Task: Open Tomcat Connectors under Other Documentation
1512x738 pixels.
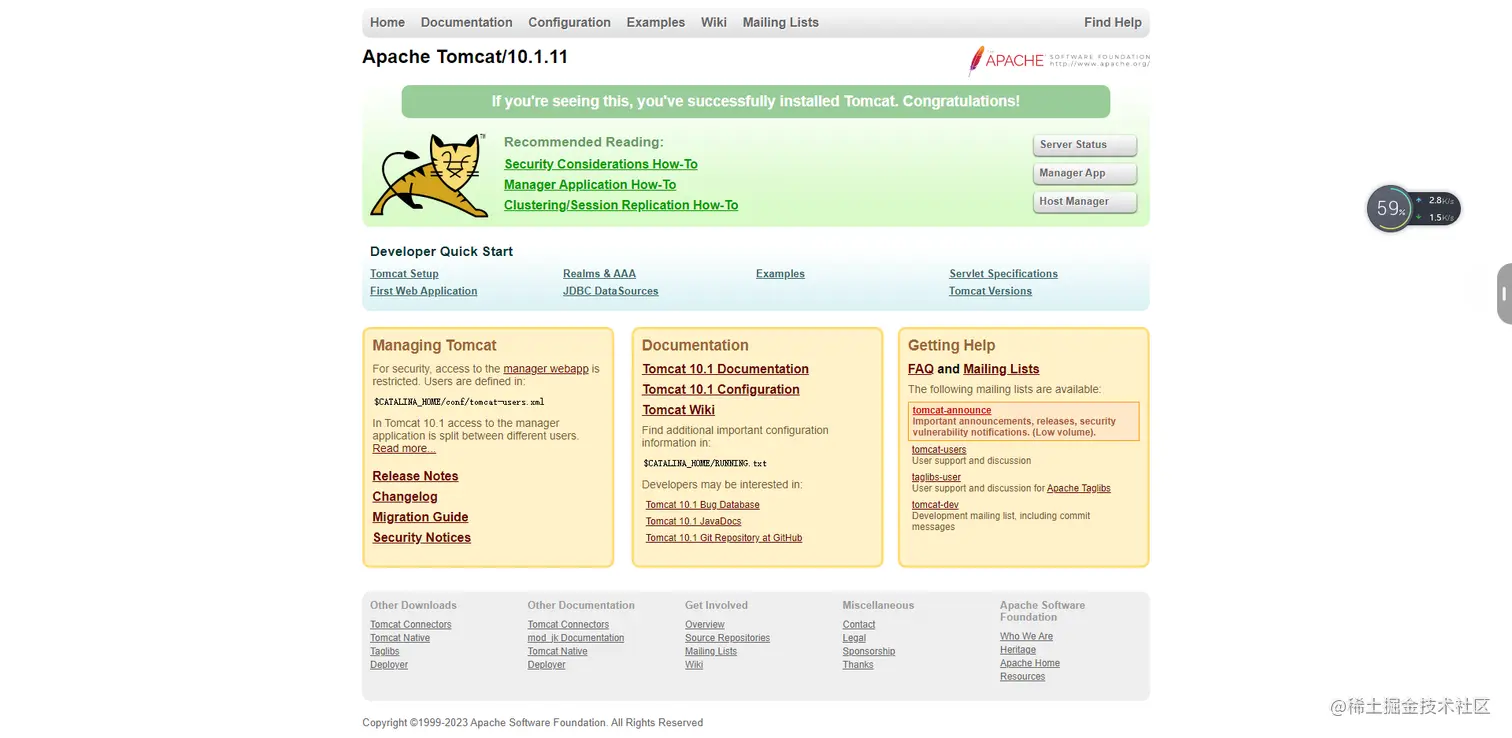Action: (568, 625)
